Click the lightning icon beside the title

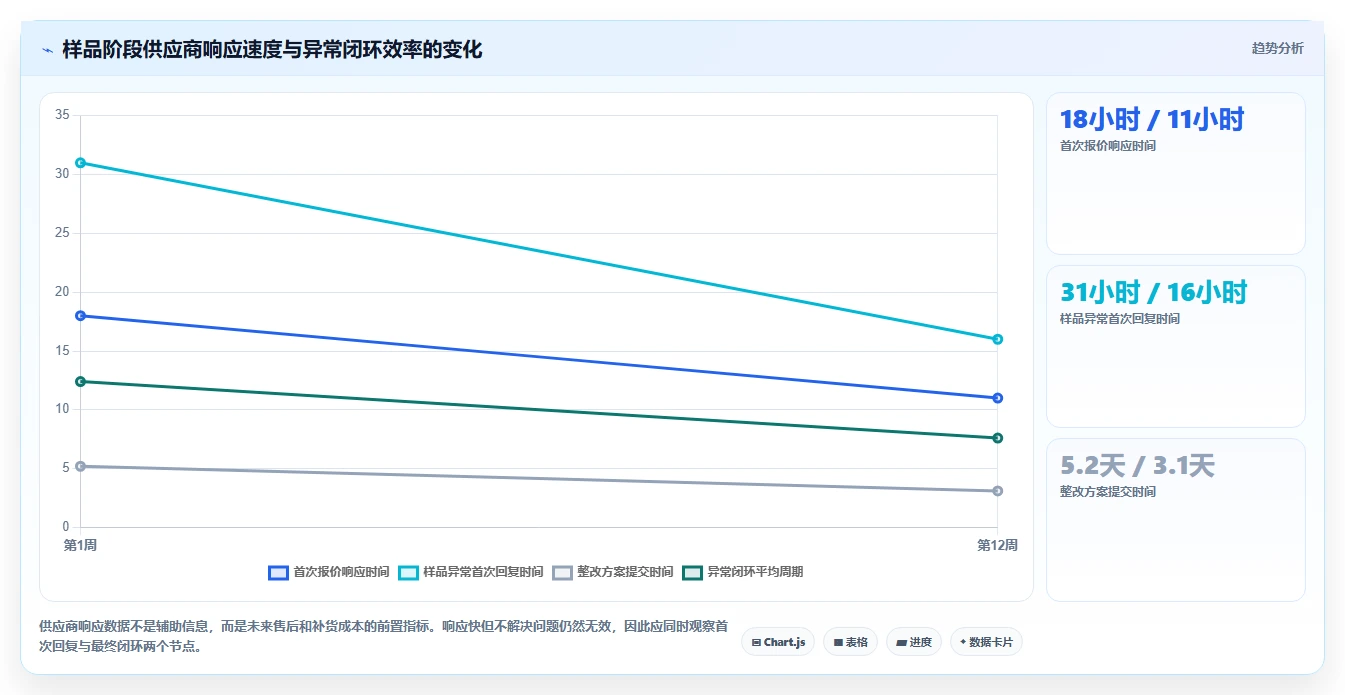click(x=47, y=50)
